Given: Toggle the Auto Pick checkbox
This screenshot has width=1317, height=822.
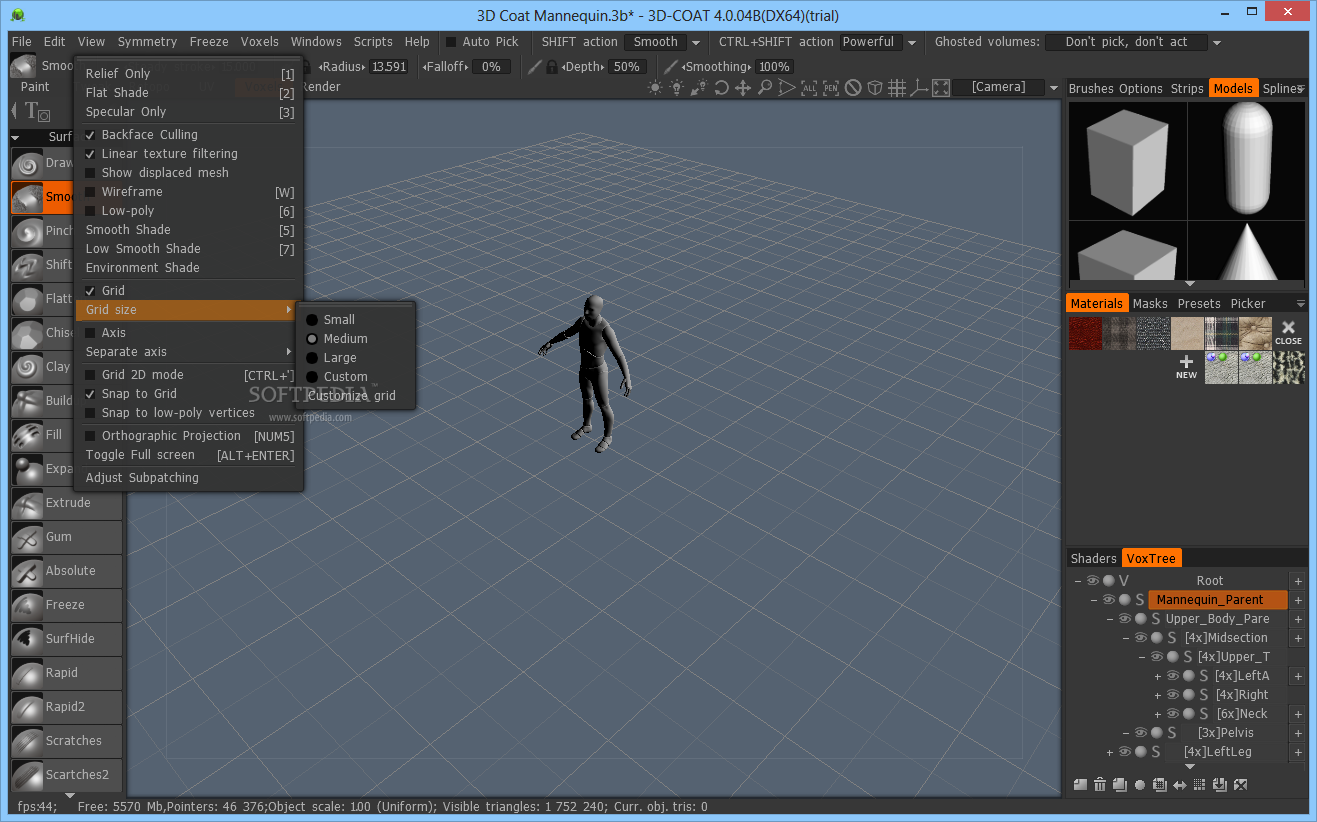Looking at the screenshot, I should 451,42.
